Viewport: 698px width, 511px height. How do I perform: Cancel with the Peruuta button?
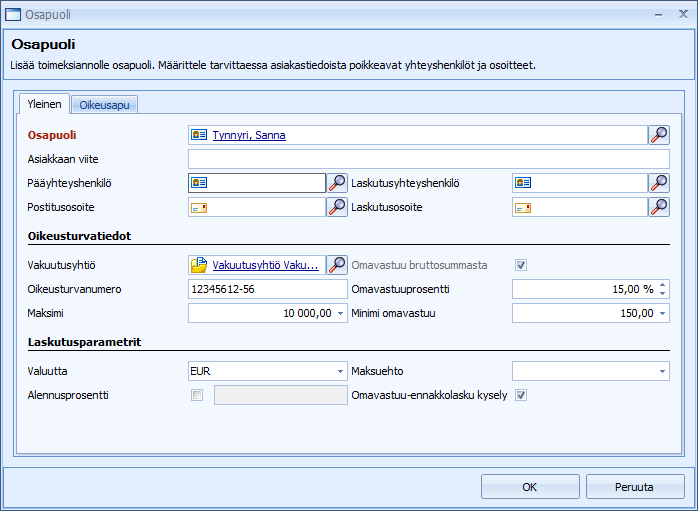(635, 487)
